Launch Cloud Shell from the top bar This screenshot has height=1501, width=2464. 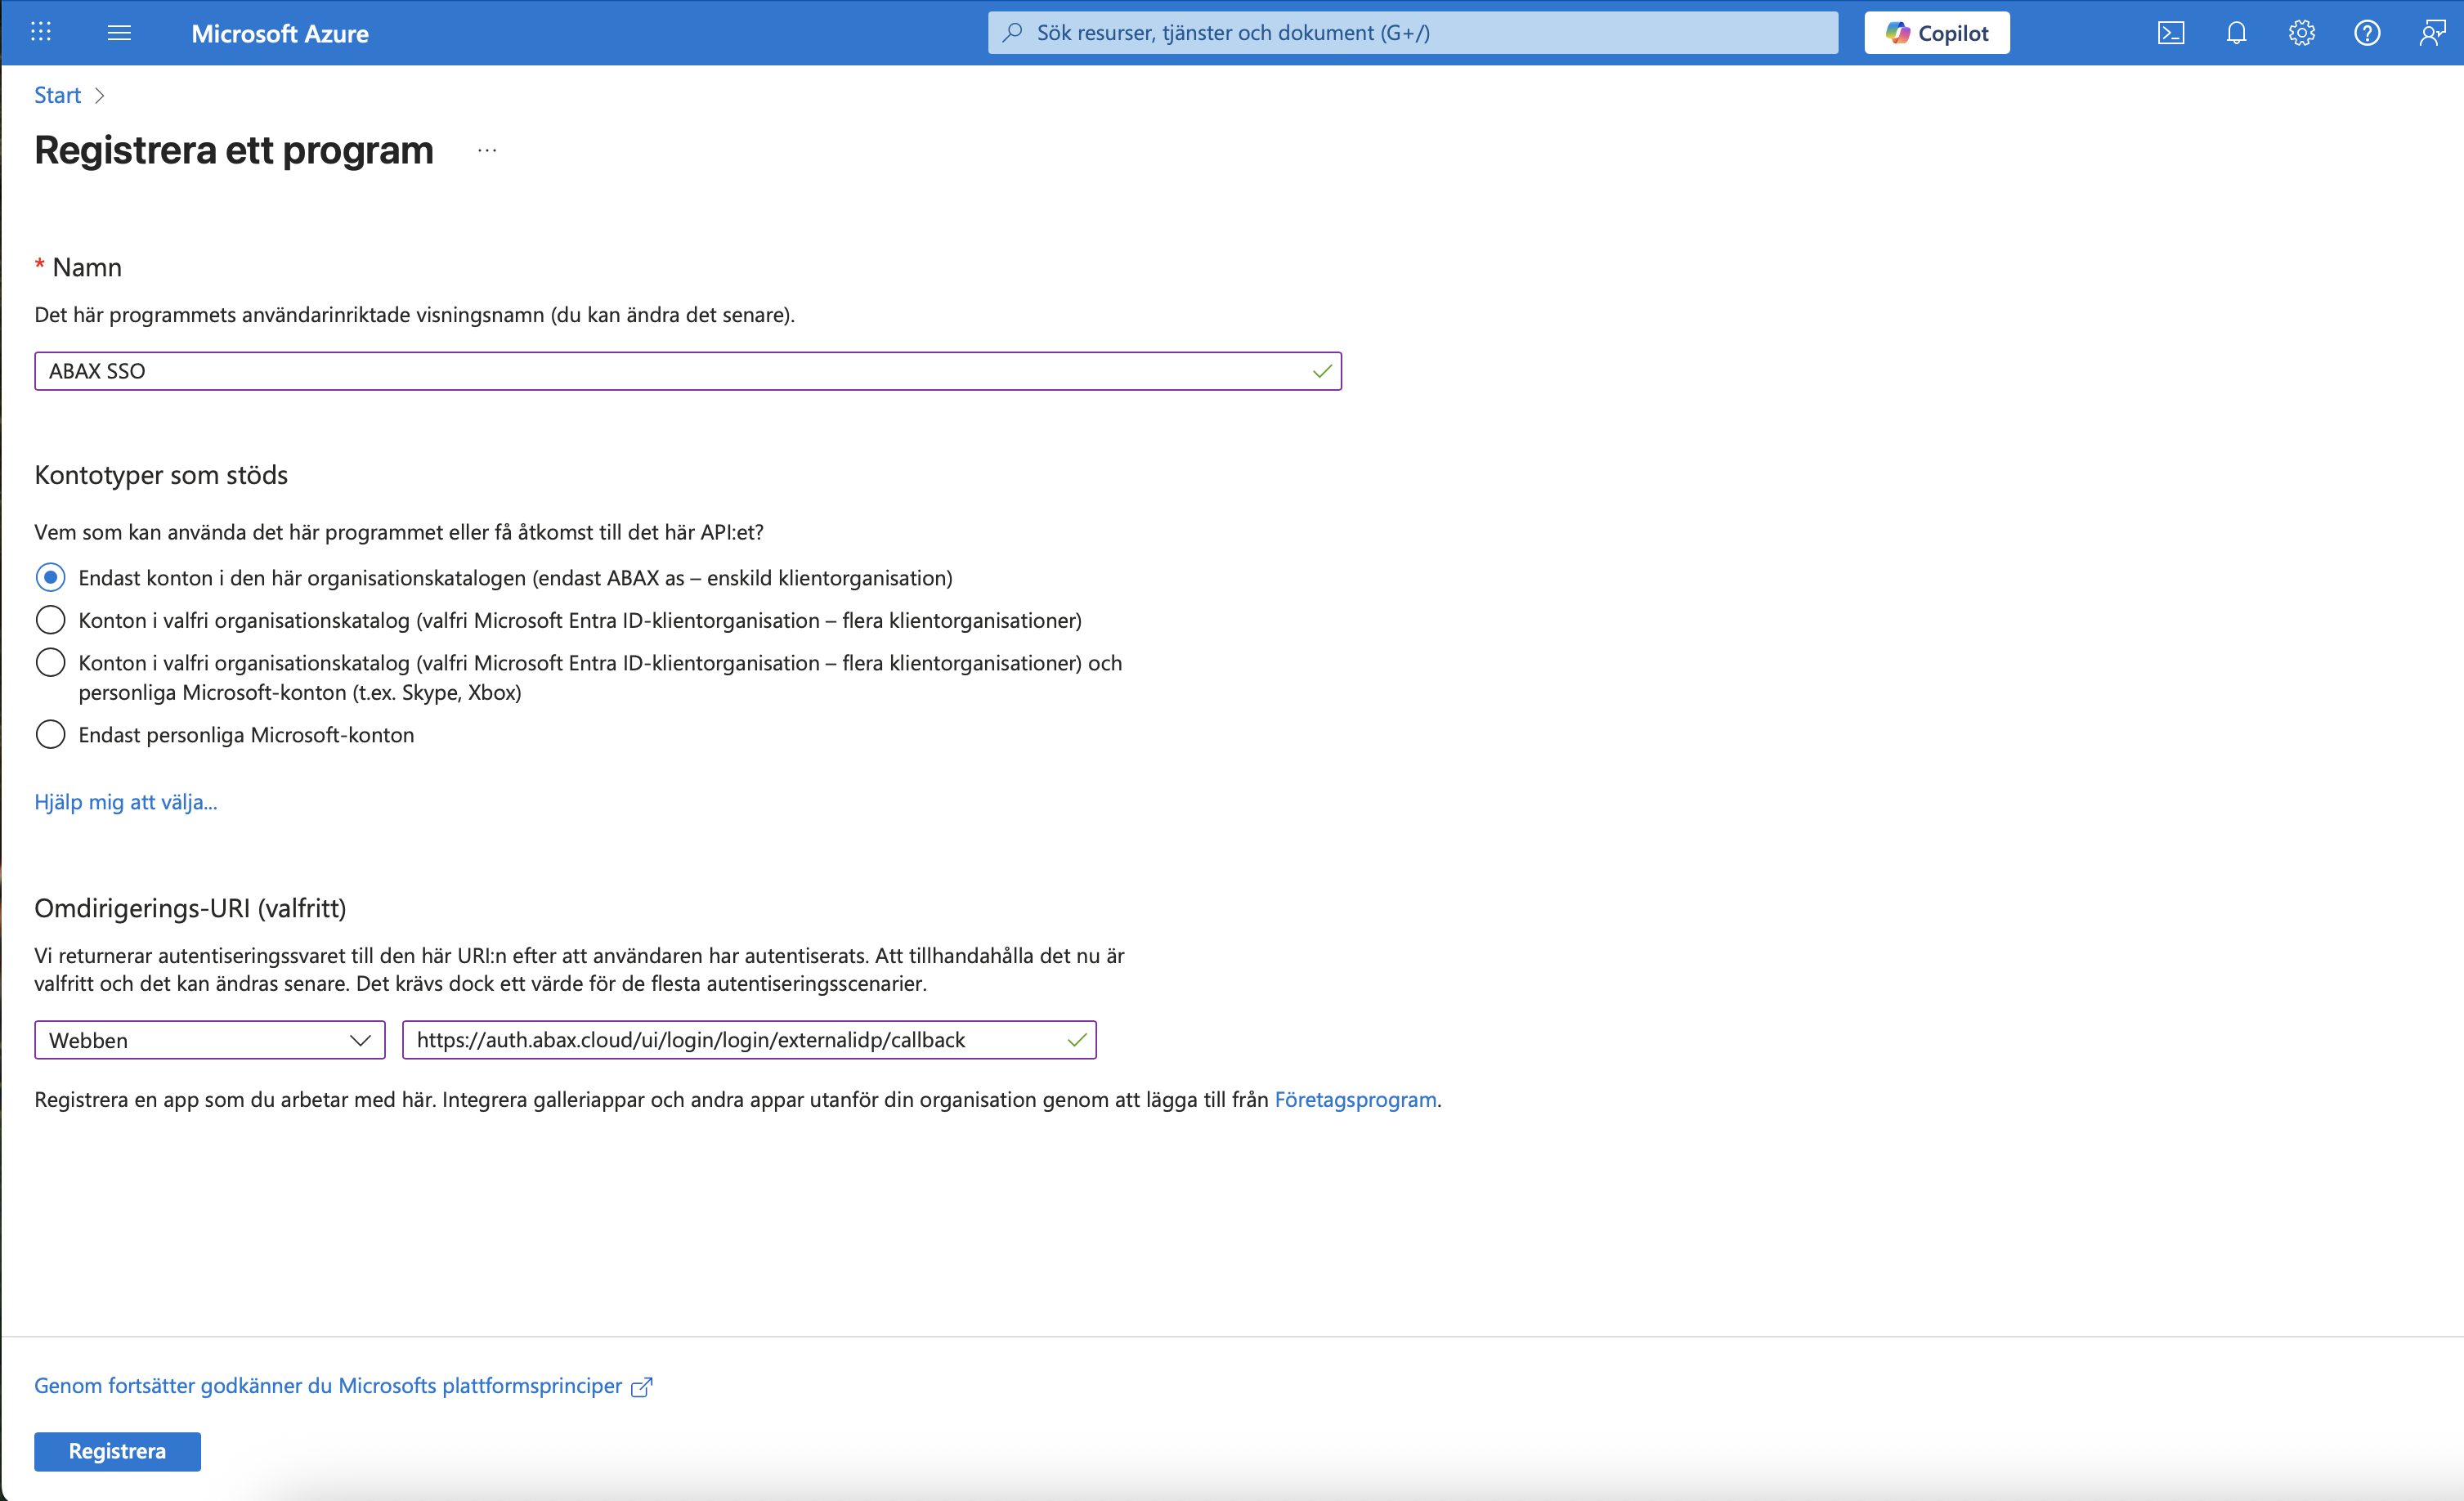coord(2170,33)
